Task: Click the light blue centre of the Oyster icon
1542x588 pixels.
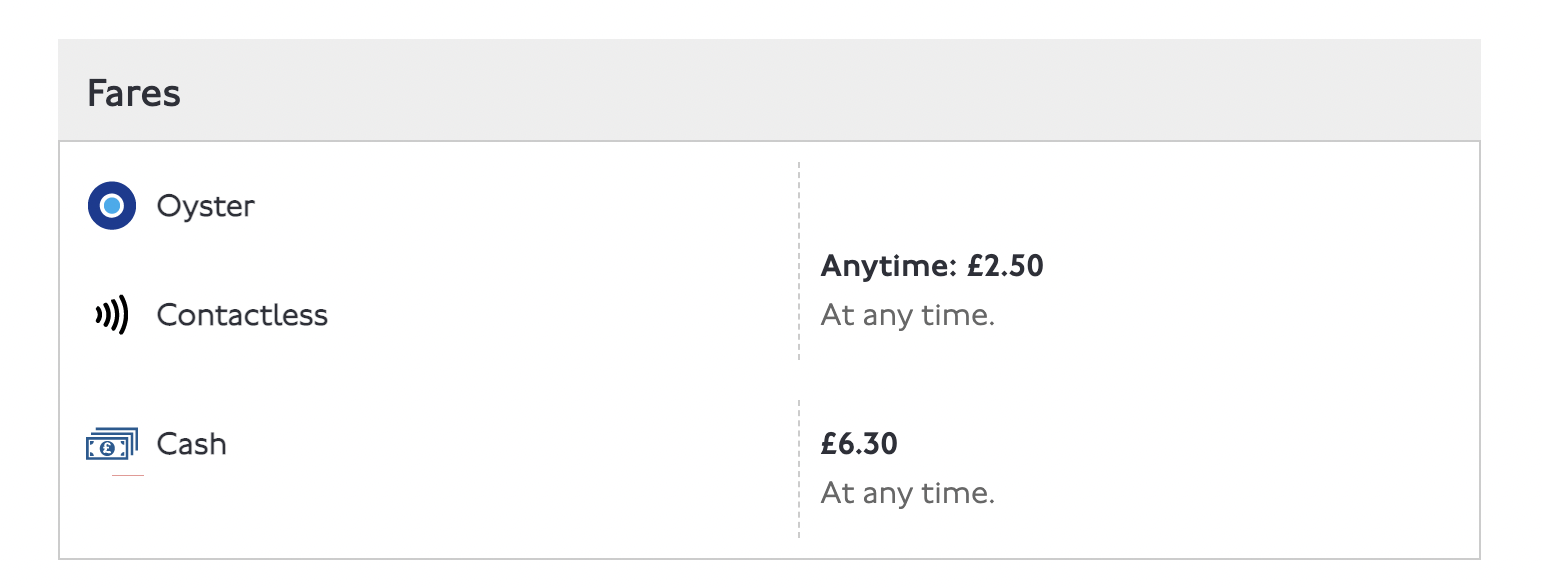Action: click(111, 206)
